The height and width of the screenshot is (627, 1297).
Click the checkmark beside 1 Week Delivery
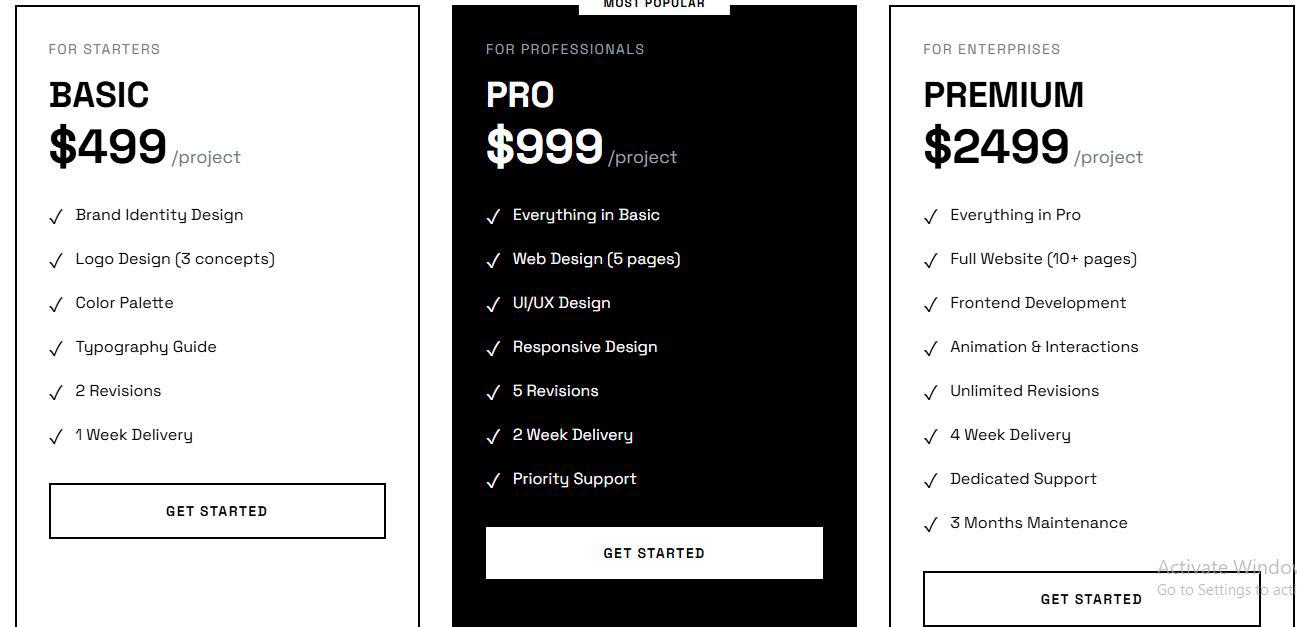point(56,436)
